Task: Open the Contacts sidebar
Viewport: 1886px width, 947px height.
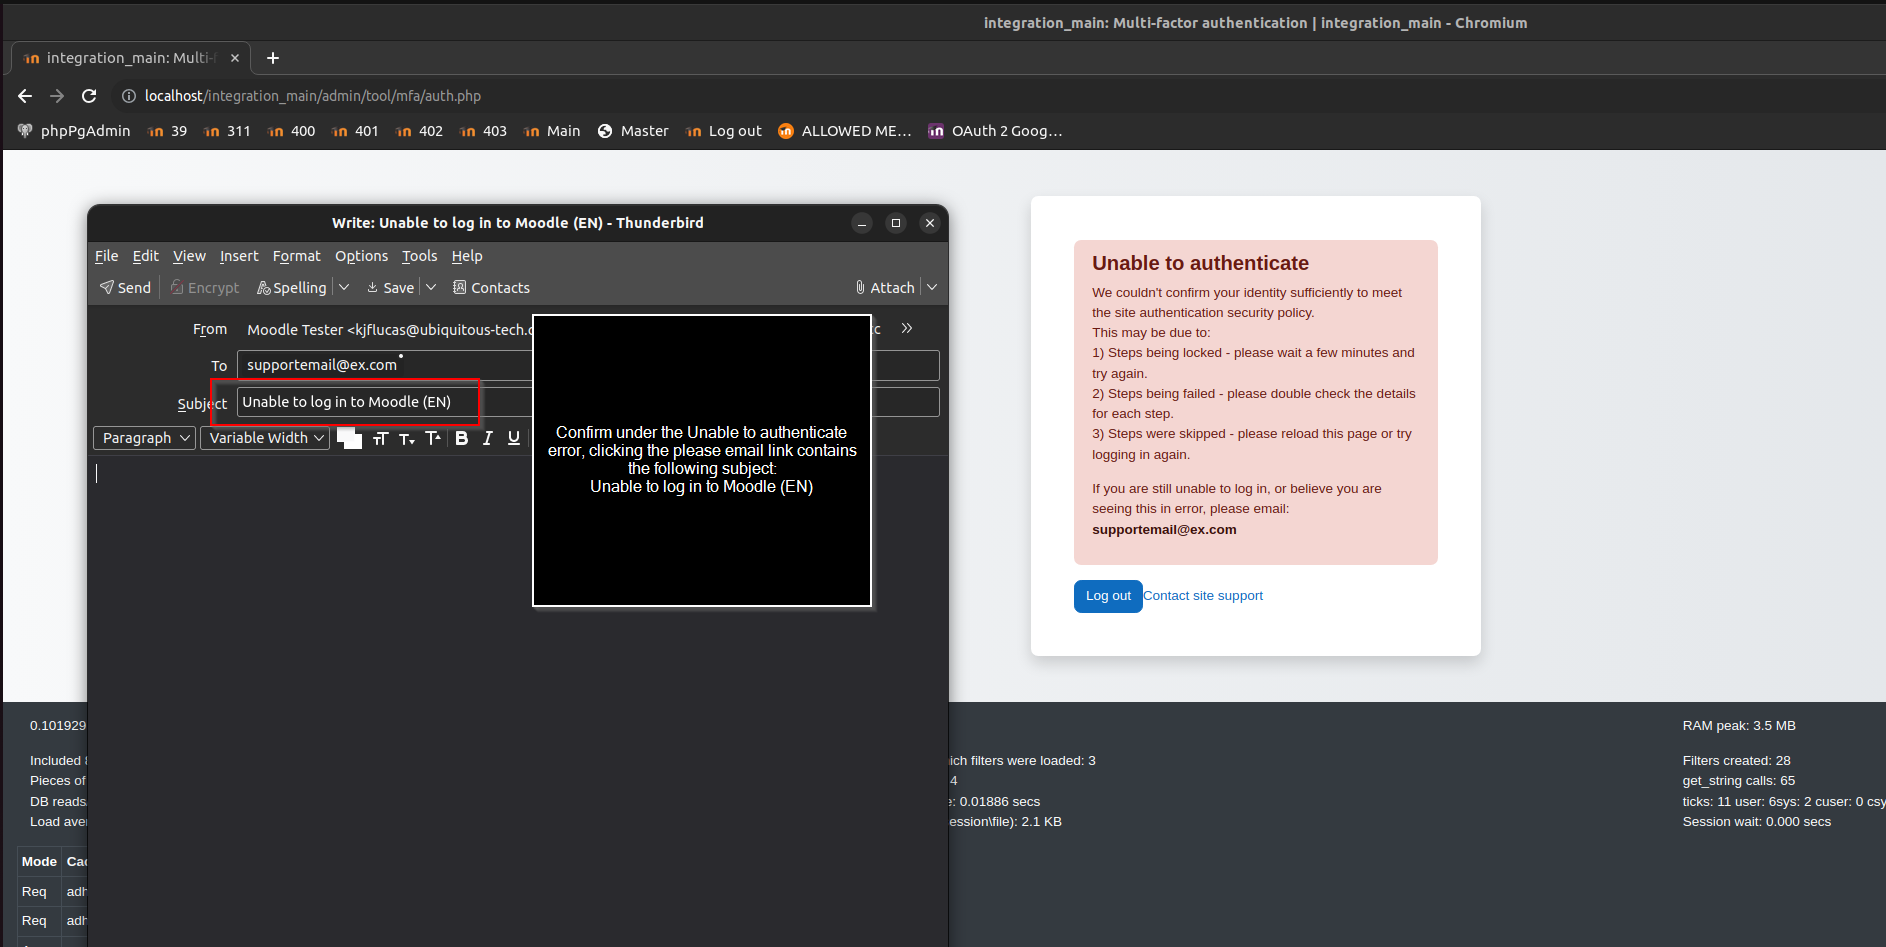Action: tap(491, 288)
